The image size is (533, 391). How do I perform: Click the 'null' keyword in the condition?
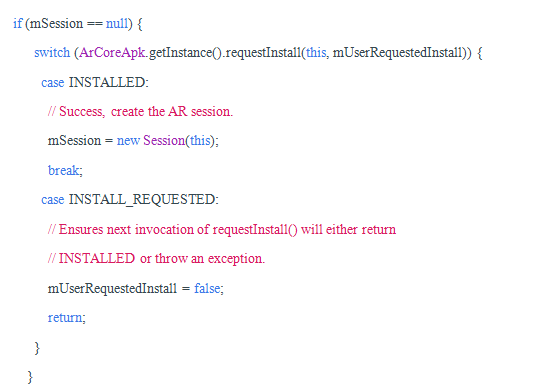coord(117,23)
